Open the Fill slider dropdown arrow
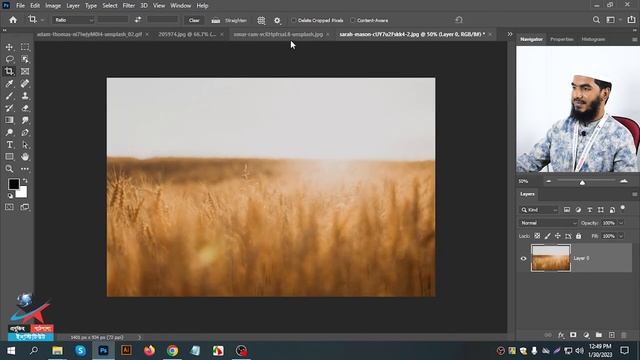Viewport: 640px width, 360px height. 621,236
